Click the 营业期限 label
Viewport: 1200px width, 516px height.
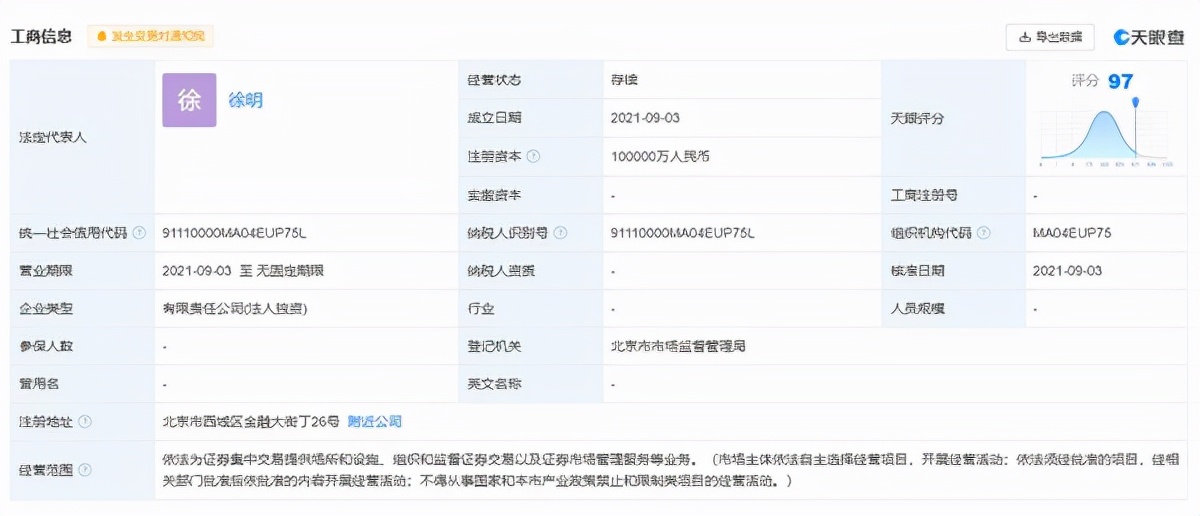(45, 271)
